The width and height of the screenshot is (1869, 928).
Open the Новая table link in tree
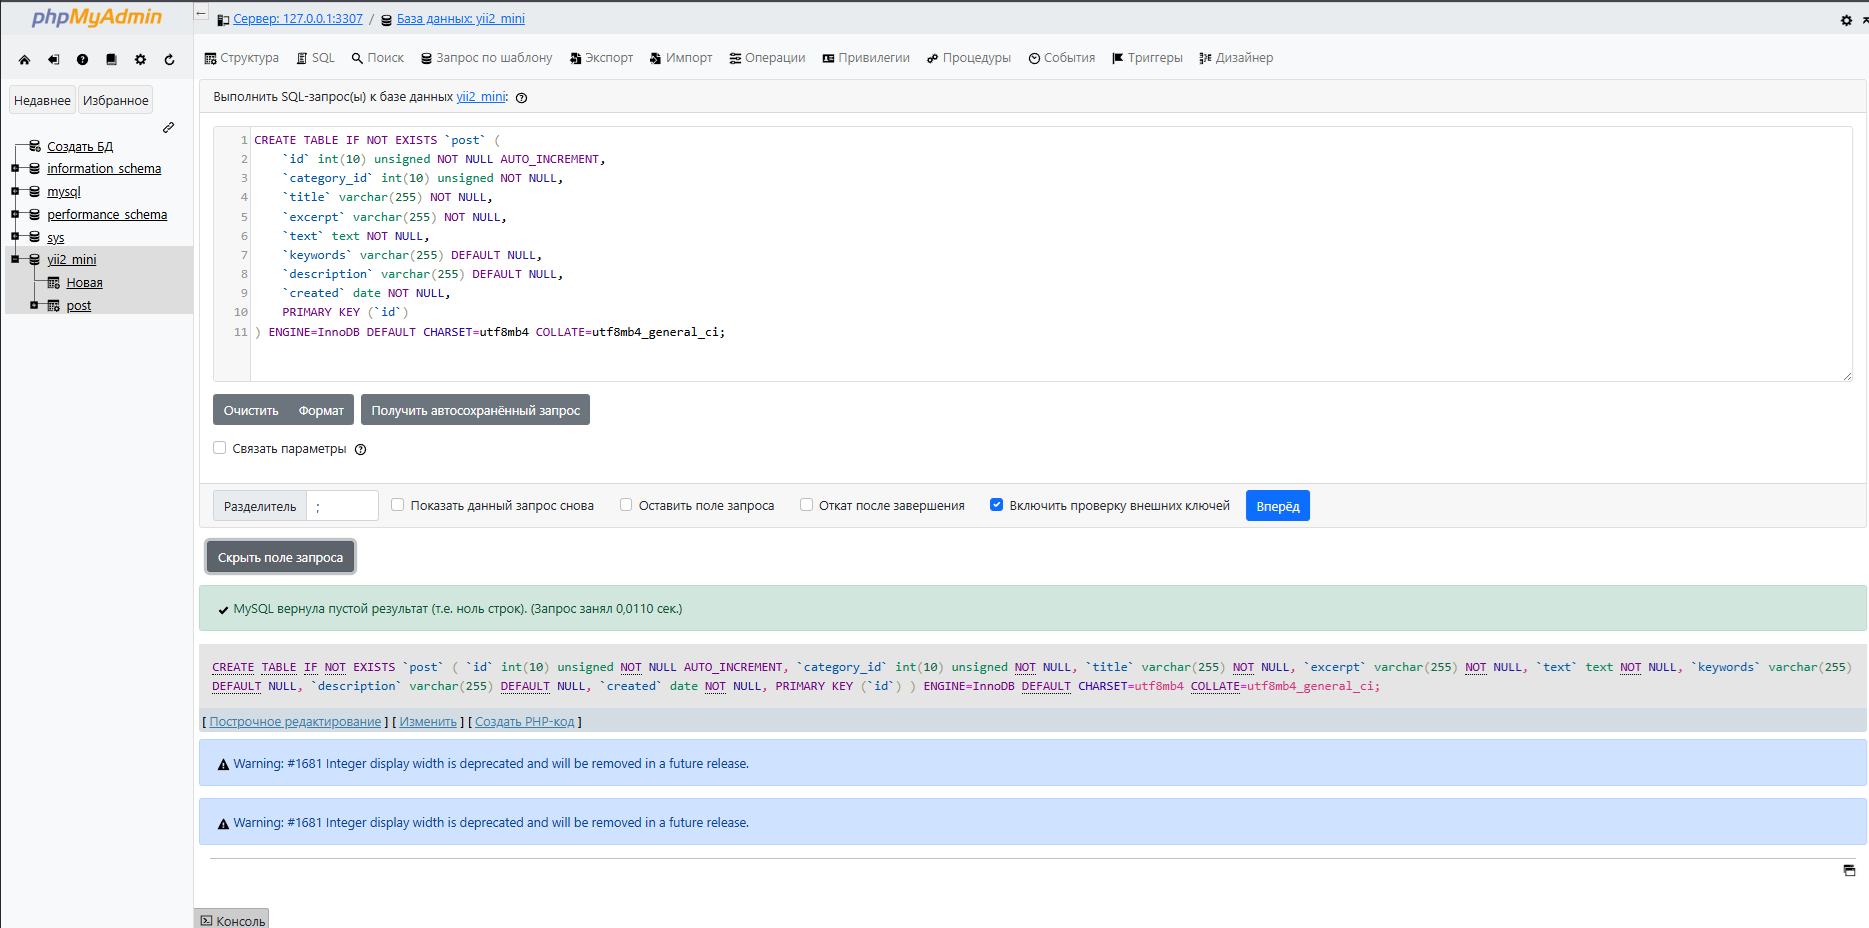(x=85, y=283)
